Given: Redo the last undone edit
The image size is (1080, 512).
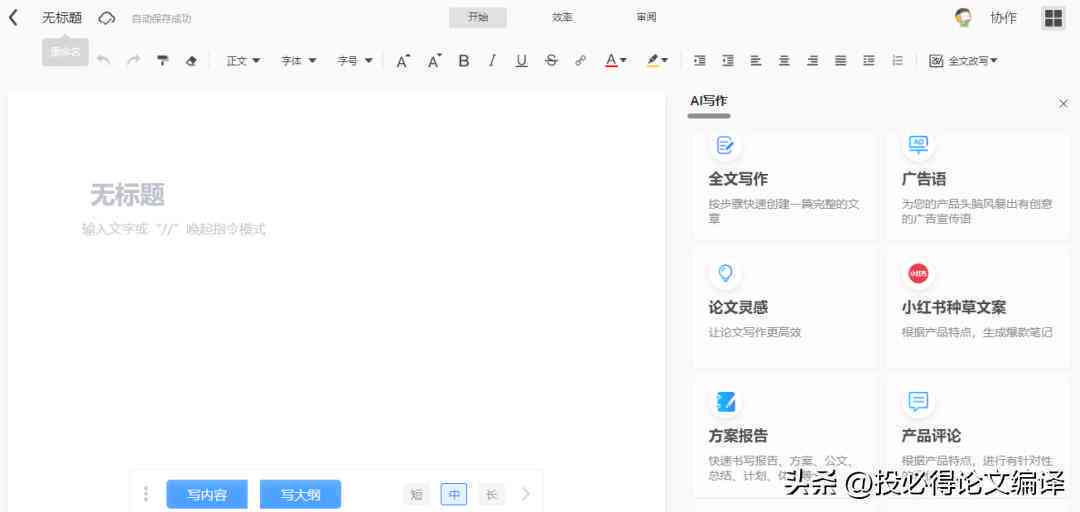Looking at the screenshot, I should coord(134,61).
